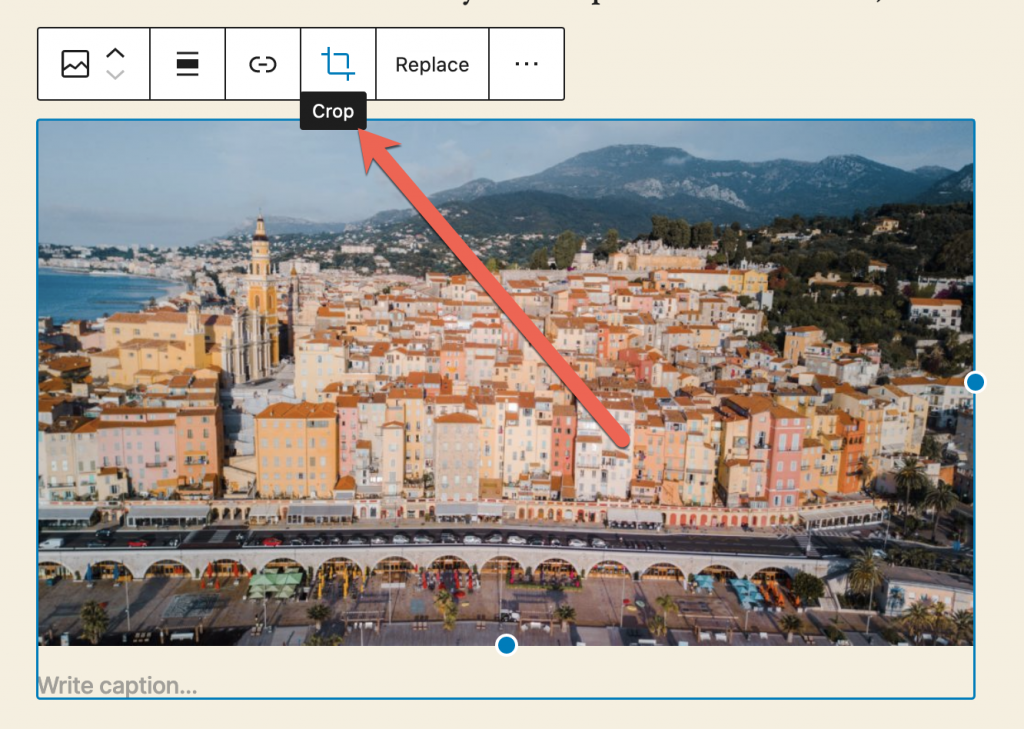The width and height of the screenshot is (1024, 729).
Task: Click the Replace button
Action: (x=432, y=64)
